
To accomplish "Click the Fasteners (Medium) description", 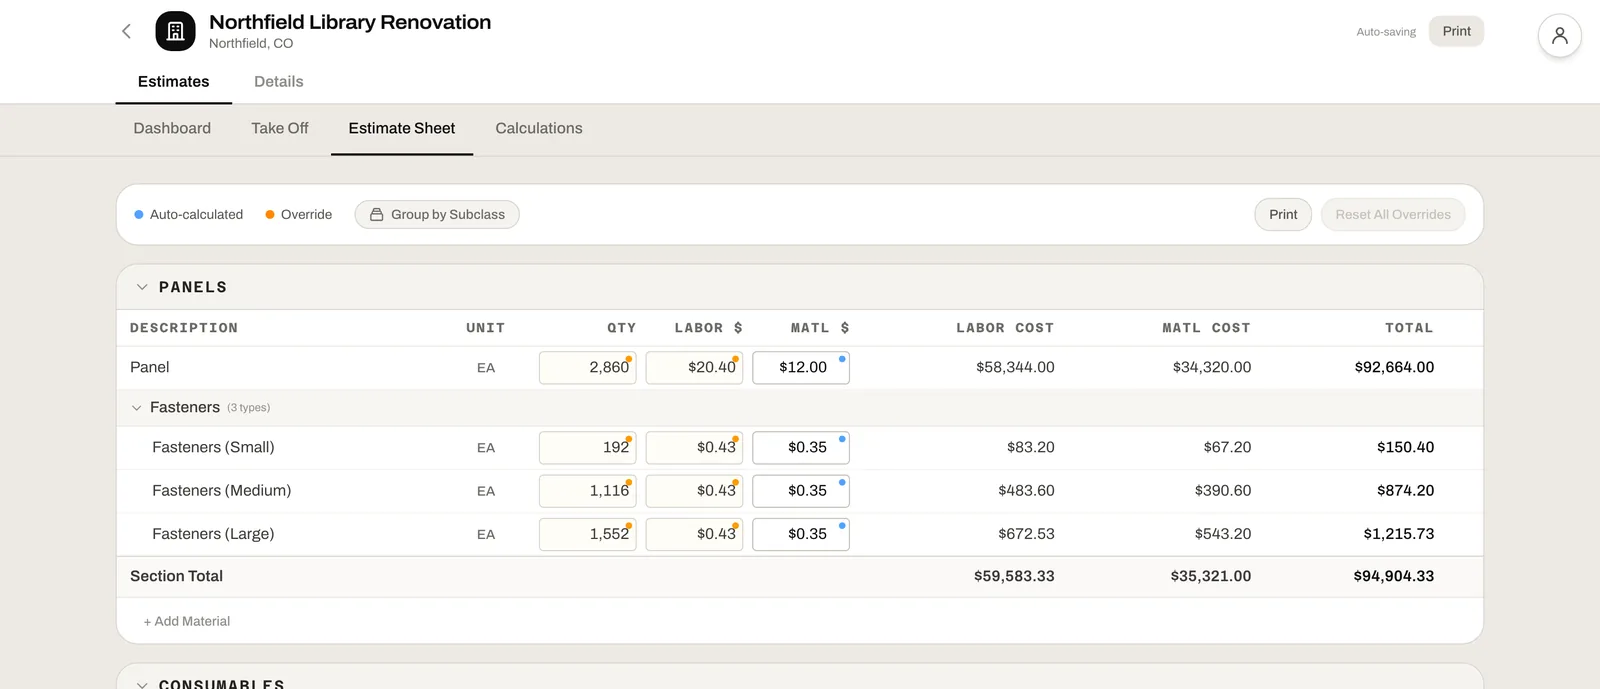I will pos(222,491).
